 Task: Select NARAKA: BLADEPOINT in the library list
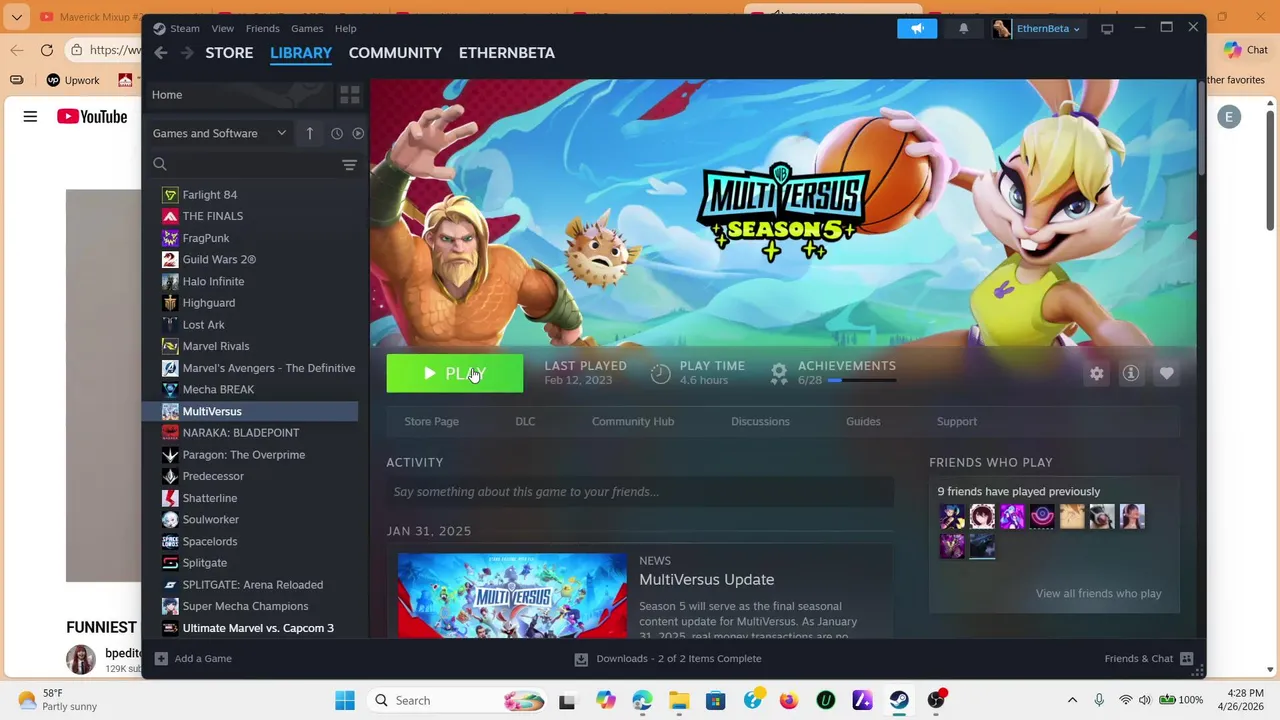click(x=241, y=433)
